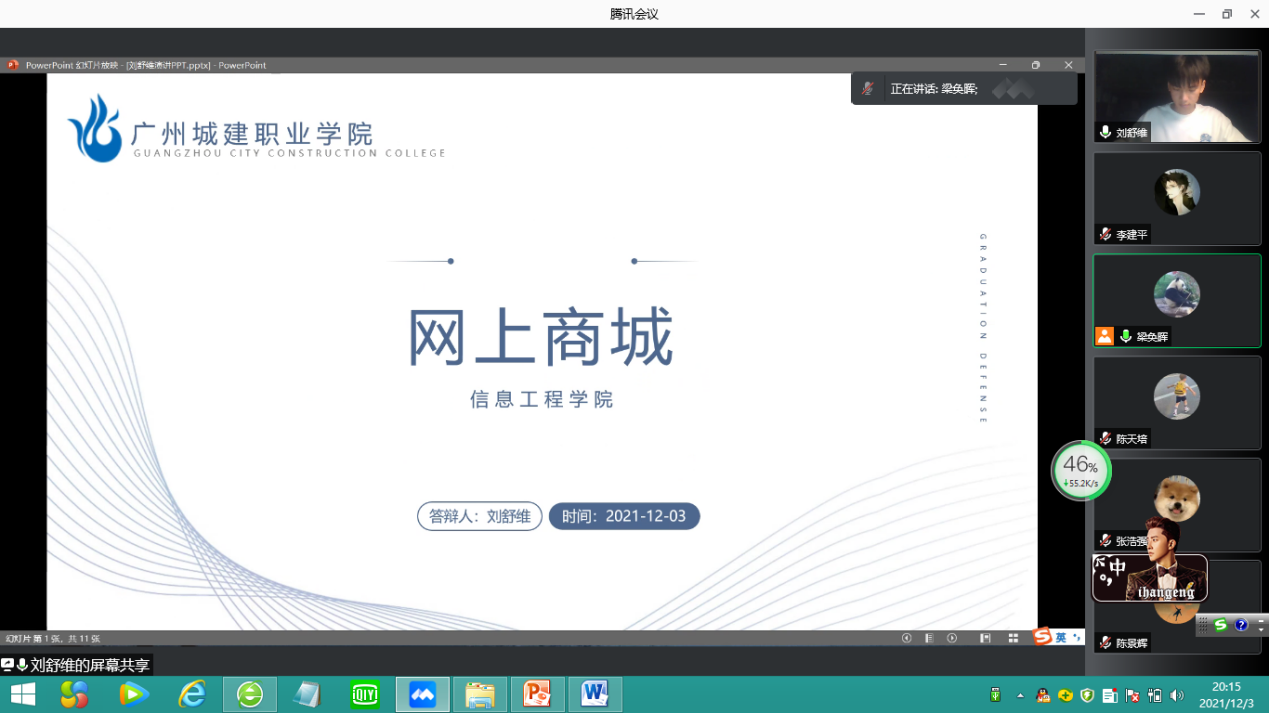Open Tencent Meeting from the taskbar
The width and height of the screenshot is (1269, 713).
(423, 694)
